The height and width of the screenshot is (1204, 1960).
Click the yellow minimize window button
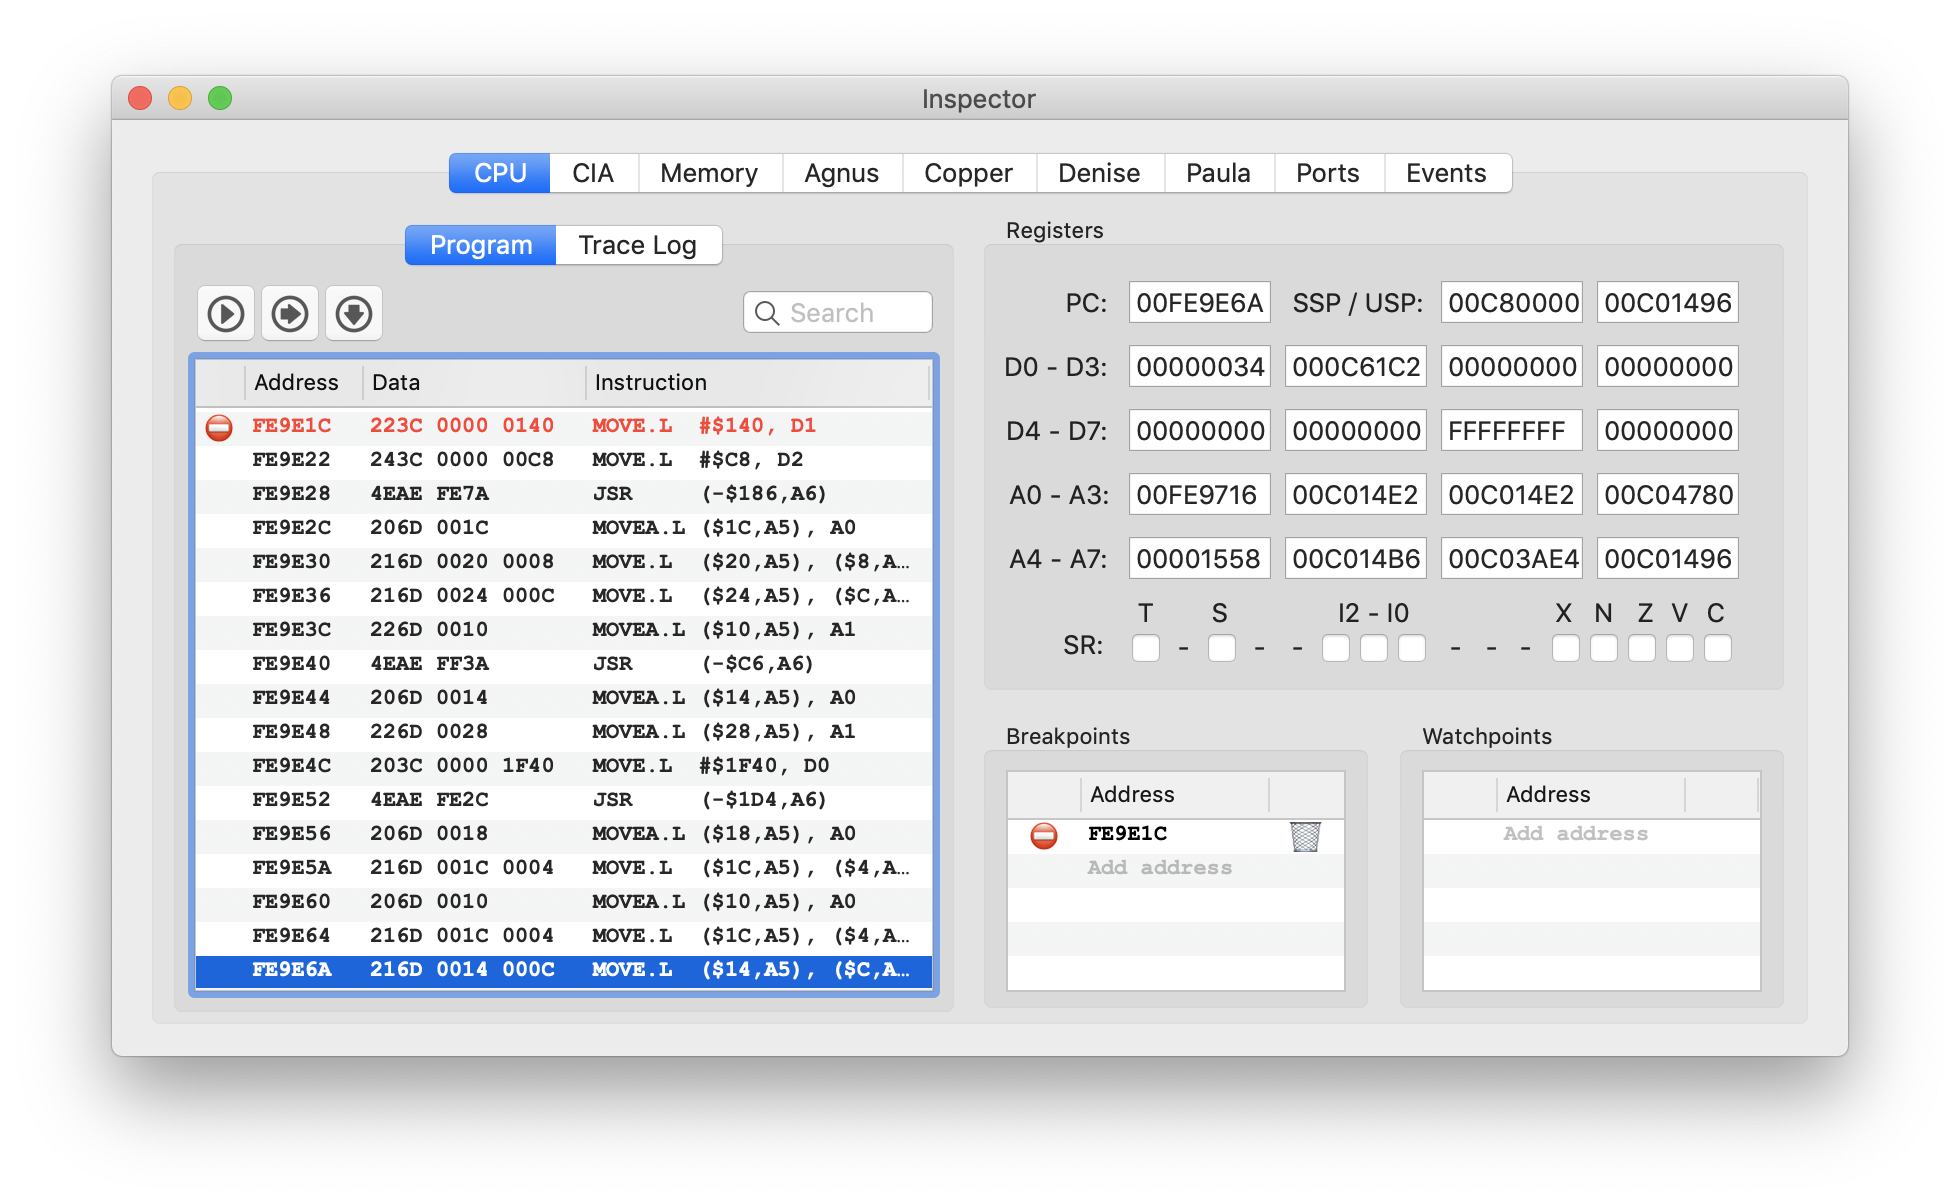tap(180, 98)
